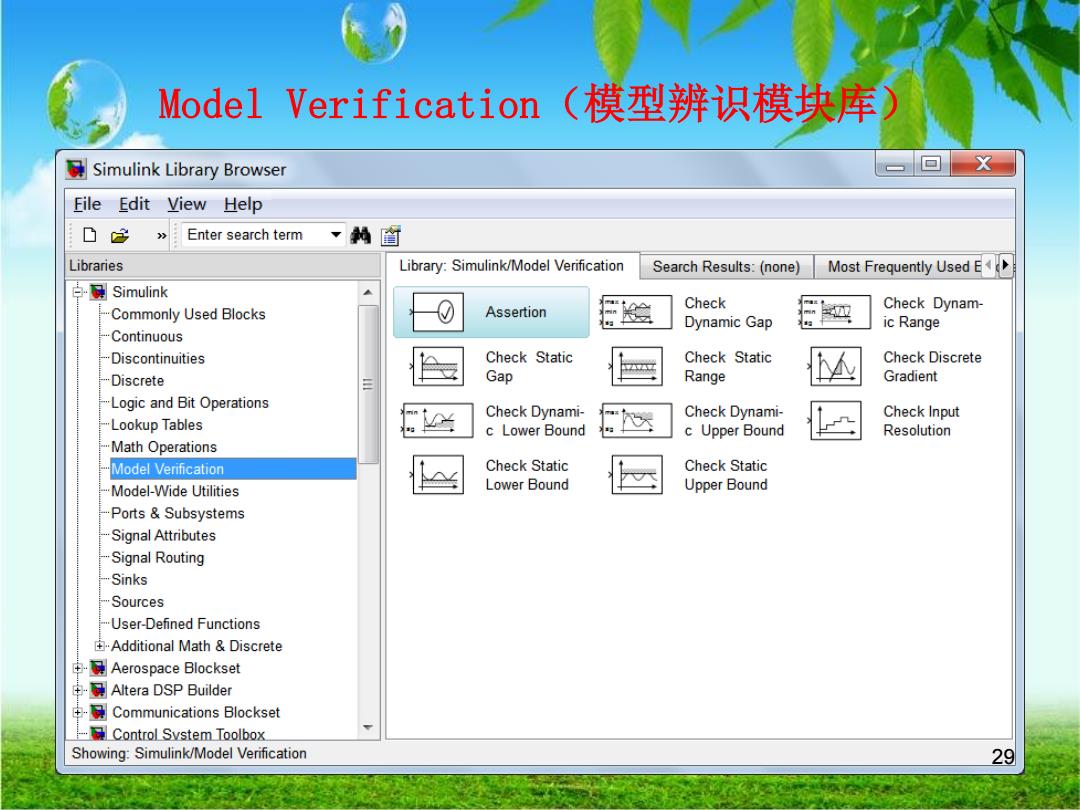Screen dimensions: 1080x810
Task: Switch to the Library: Simulink/Model Verification tab
Action: click(x=512, y=266)
